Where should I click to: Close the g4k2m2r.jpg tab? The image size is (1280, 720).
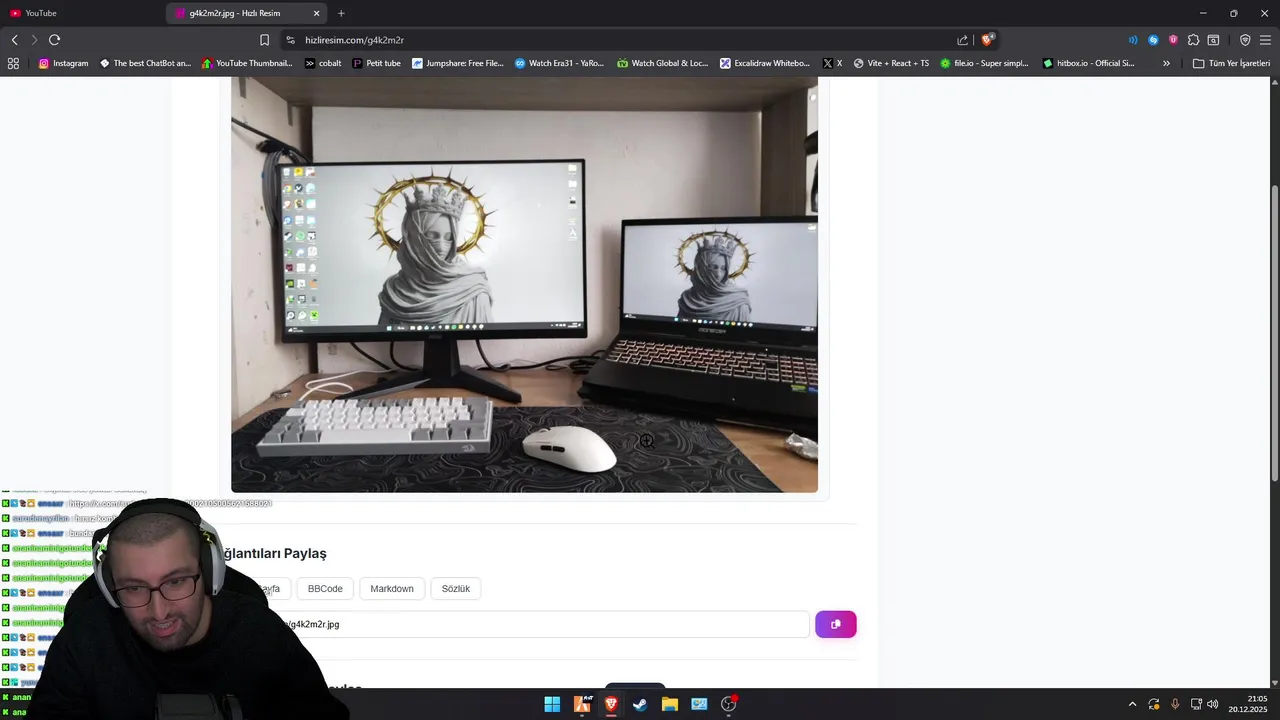(x=317, y=13)
